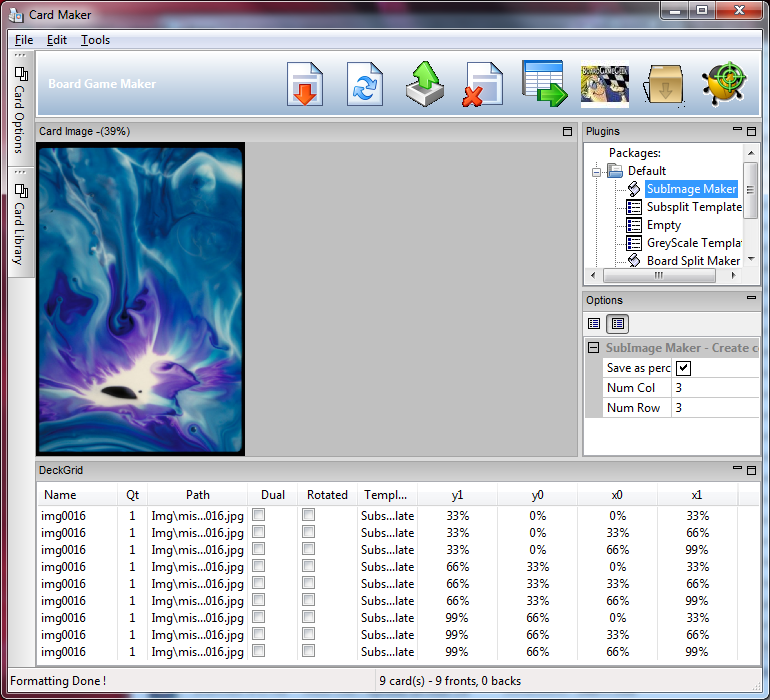
Task: Click the green up-arrow export tray icon
Action: coord(425,84)
